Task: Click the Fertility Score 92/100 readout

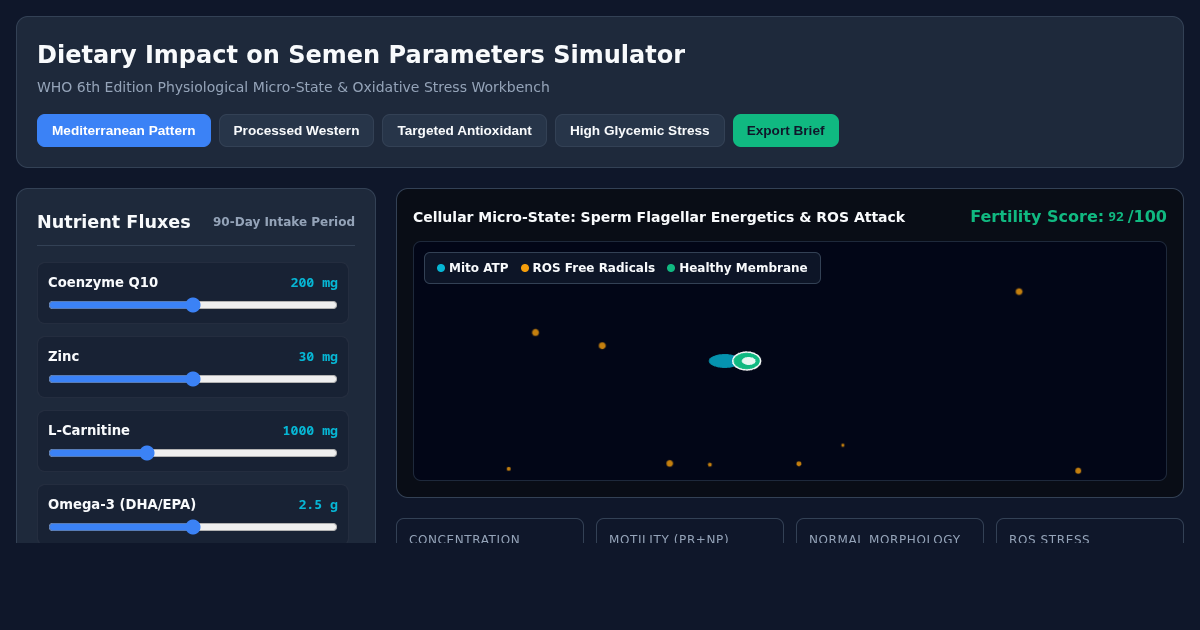Action: (1068, 217)
